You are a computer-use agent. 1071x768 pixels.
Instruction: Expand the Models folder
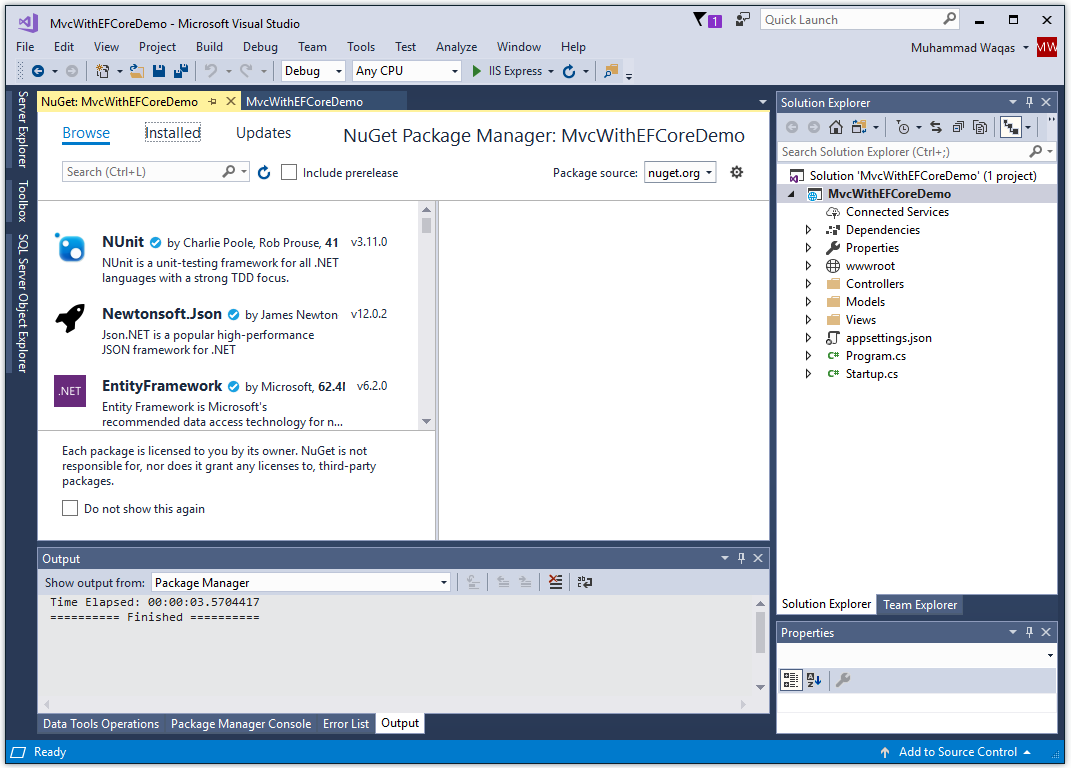[809, 302]
